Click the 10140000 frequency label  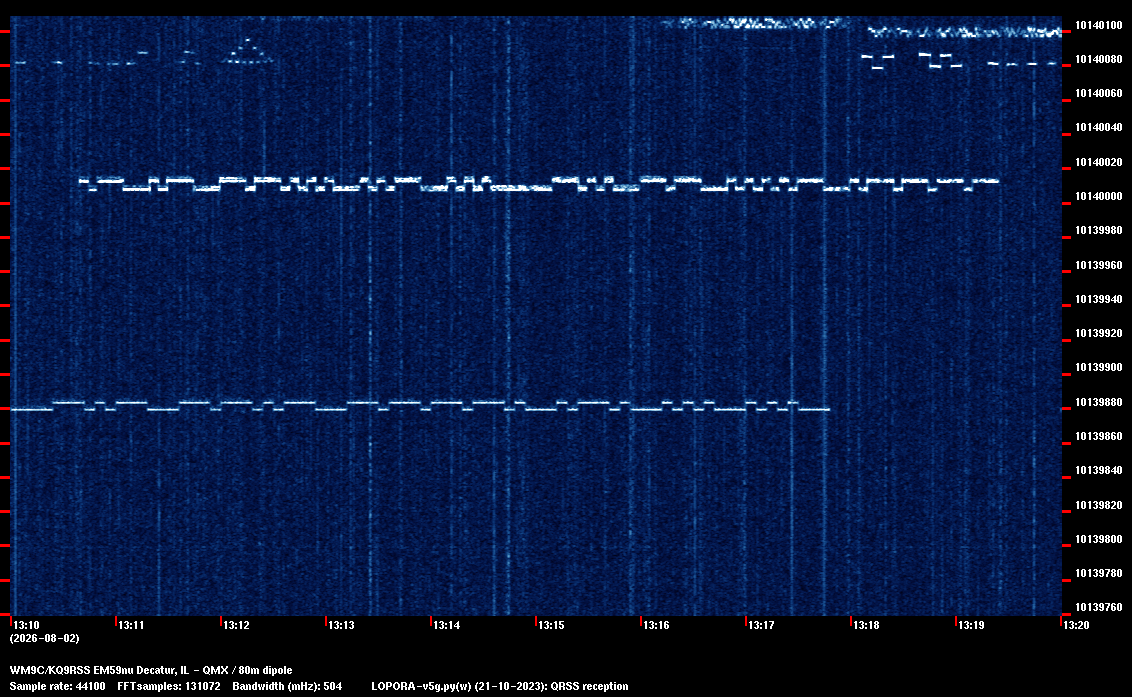[1099, 196]
